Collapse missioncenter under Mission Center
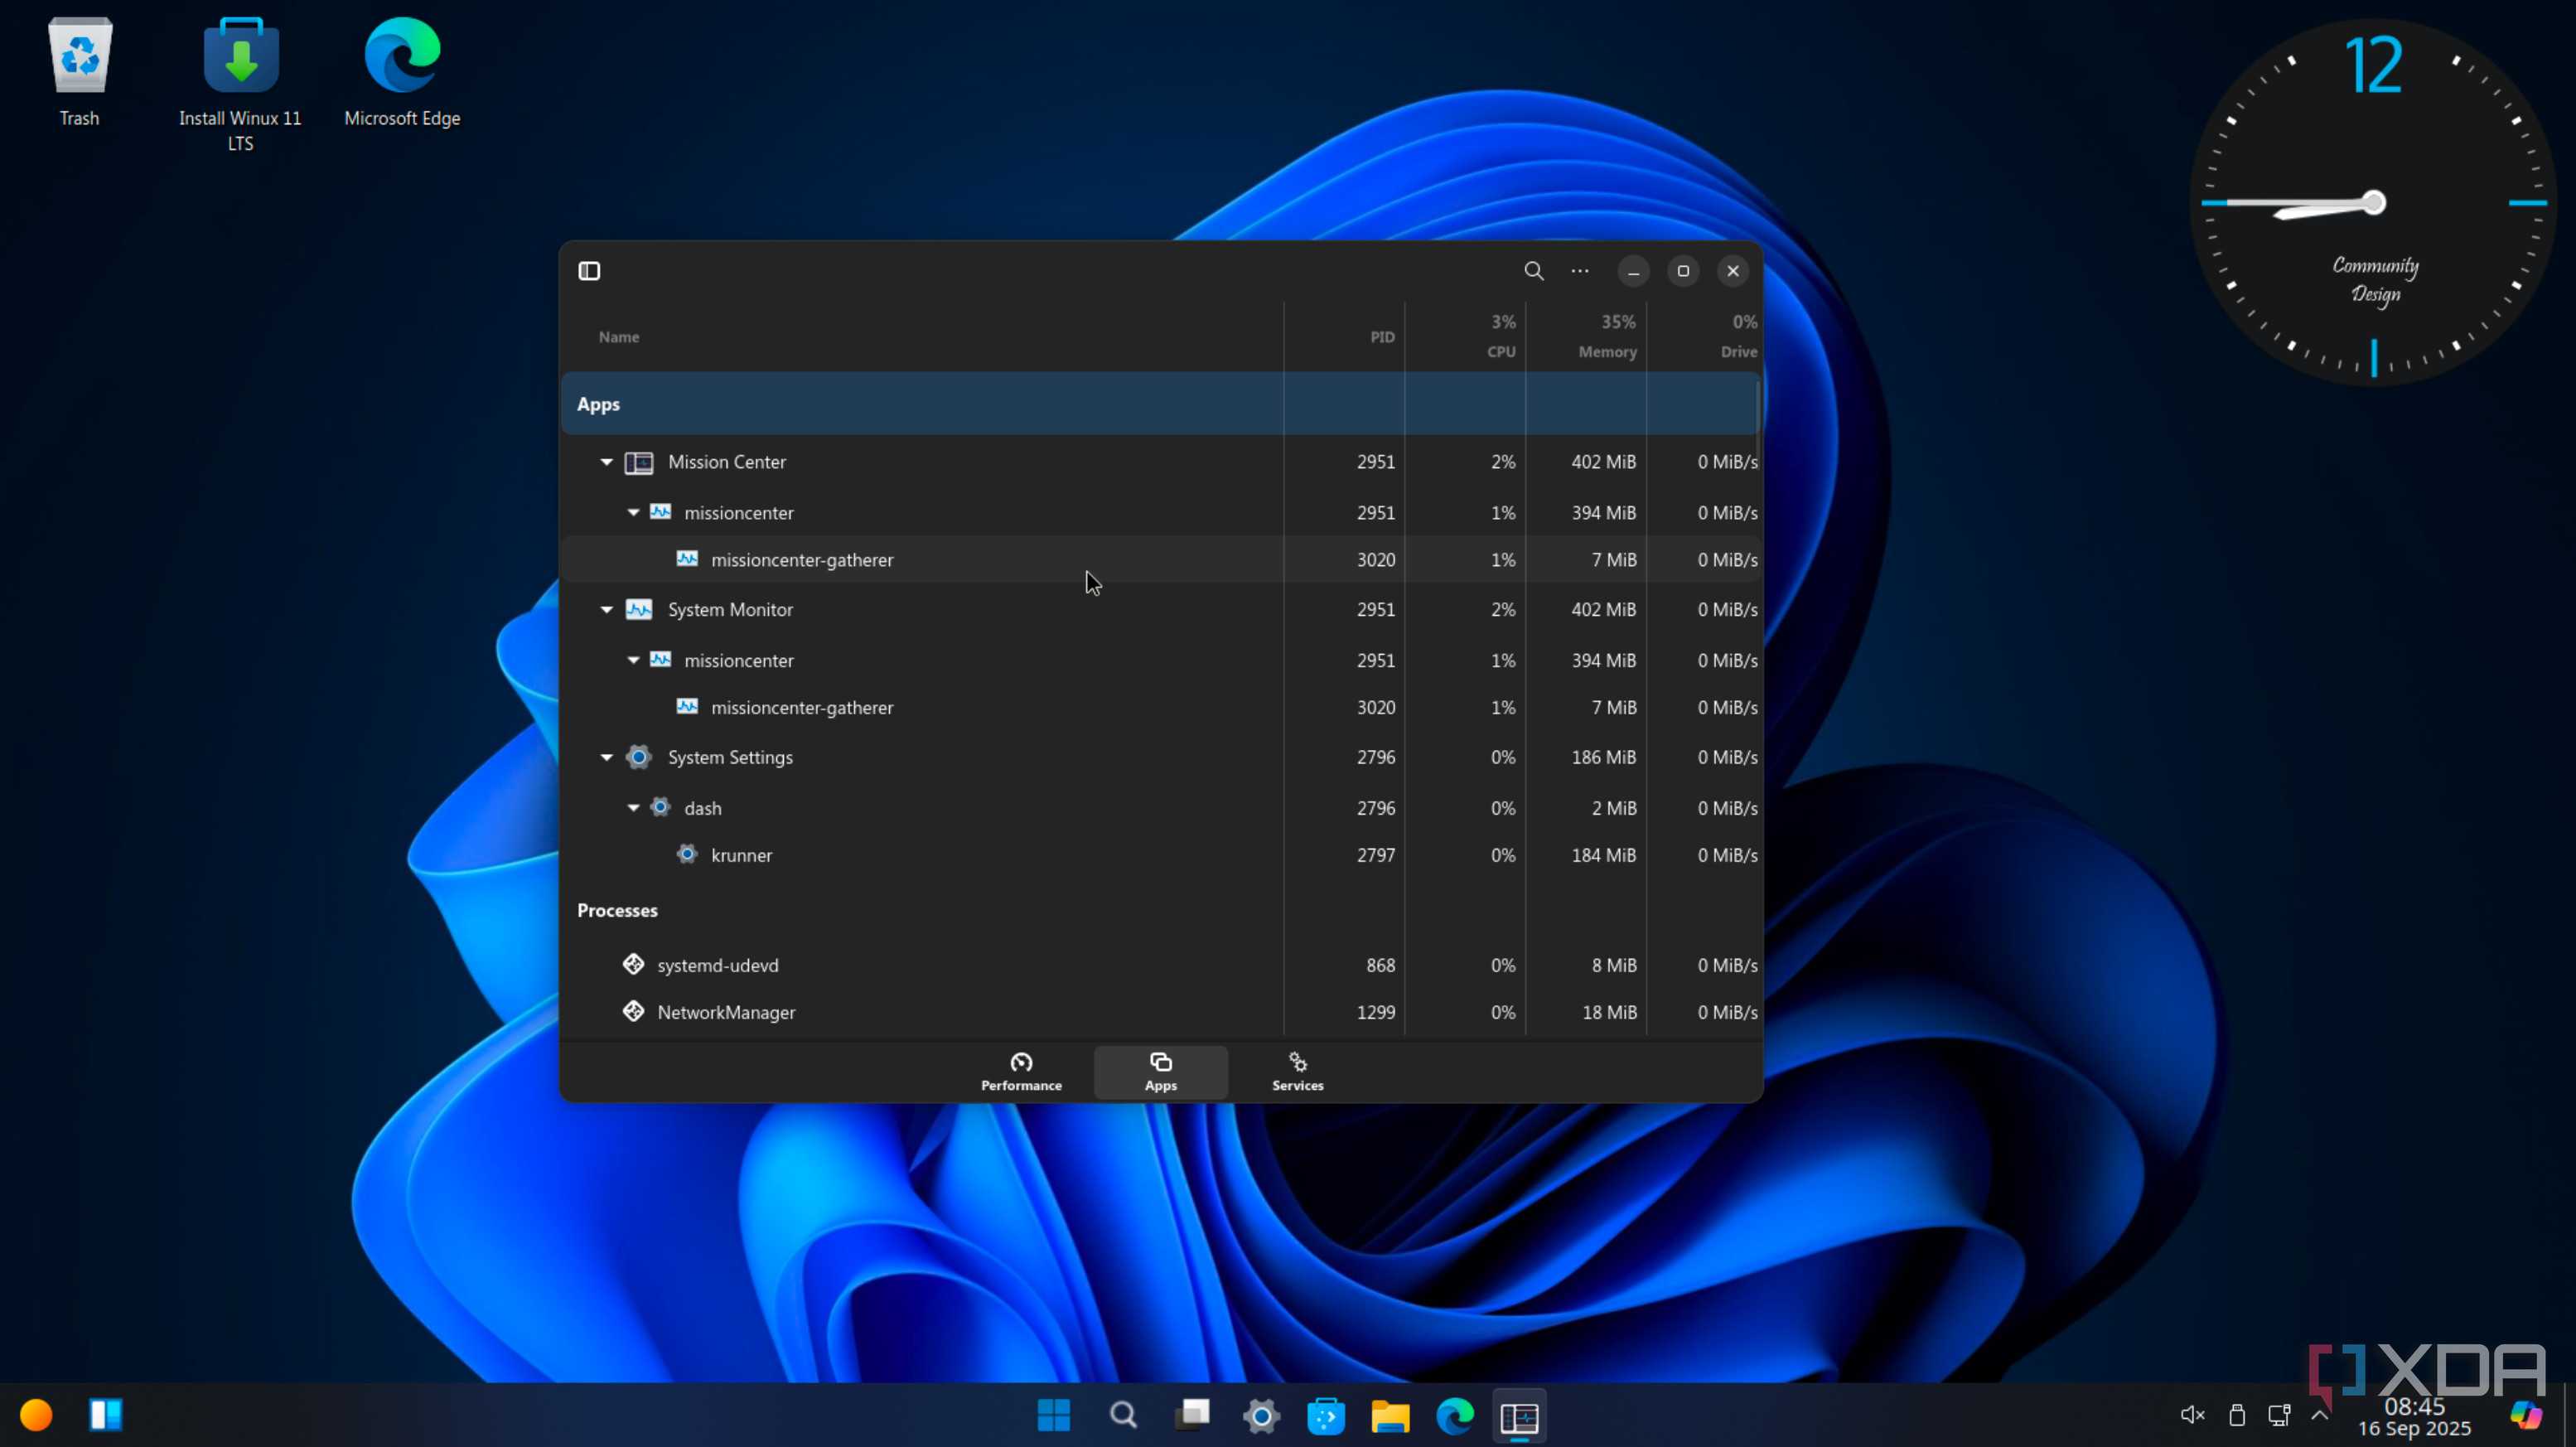Image resolution: width=2576 pixels, height=1447 pixels. 633,512
